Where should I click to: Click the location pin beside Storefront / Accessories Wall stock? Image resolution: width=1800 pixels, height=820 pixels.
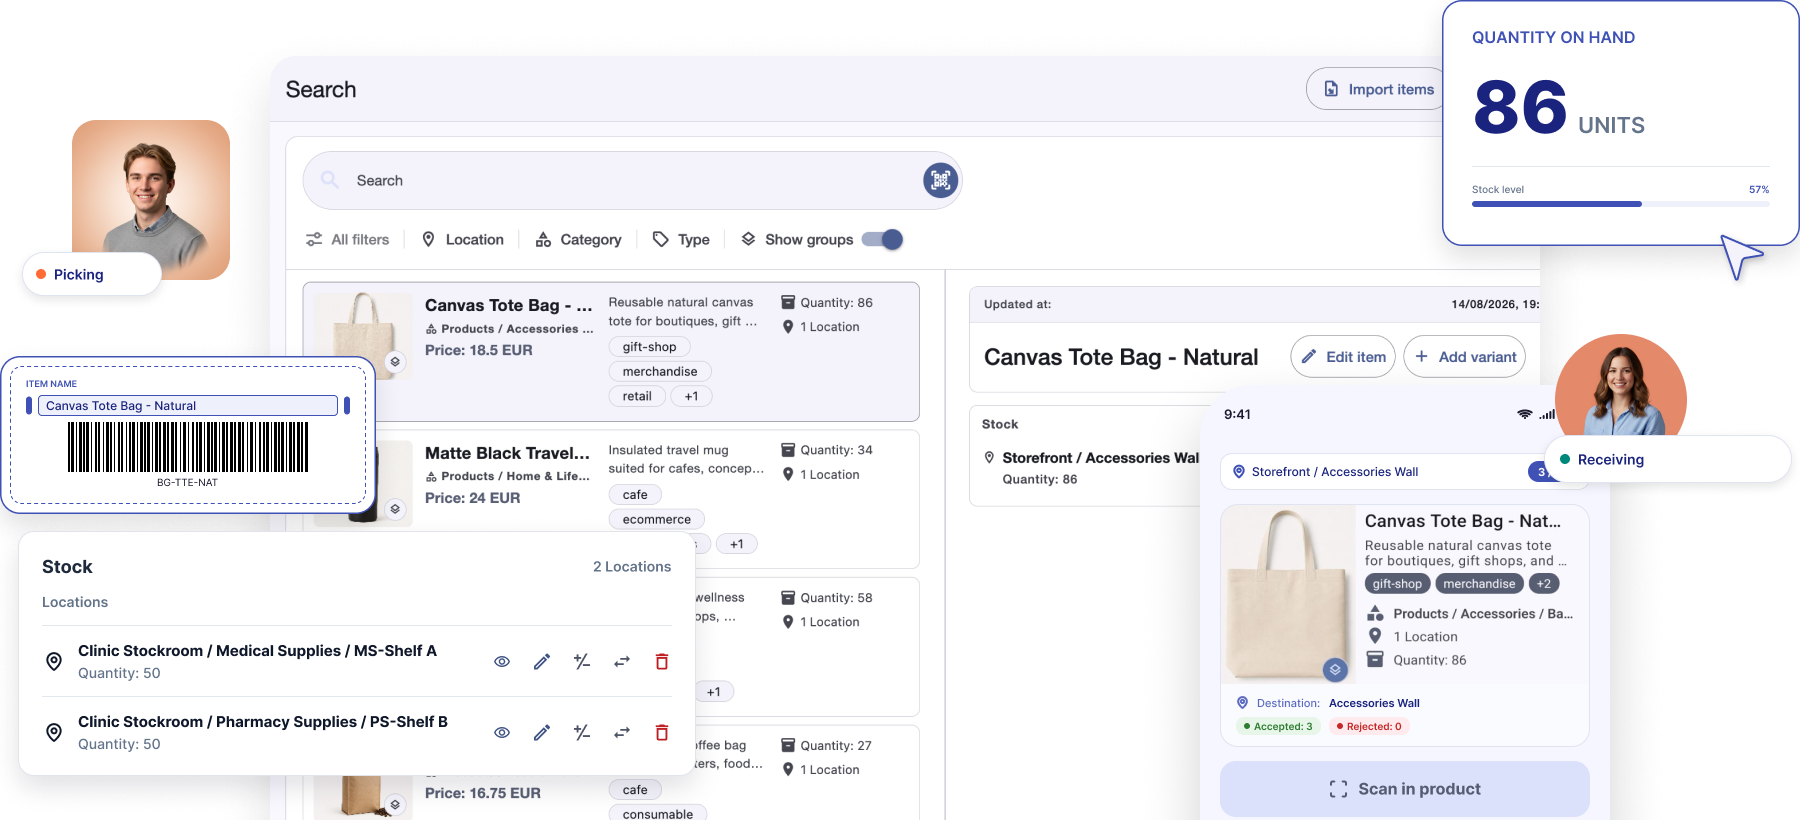[x=989, y=458]
